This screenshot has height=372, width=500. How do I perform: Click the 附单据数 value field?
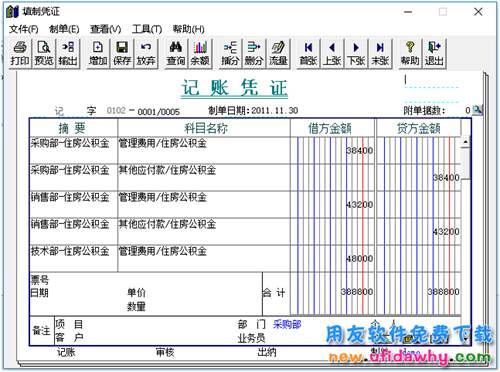pyautogui.click(x=468, y=110)
